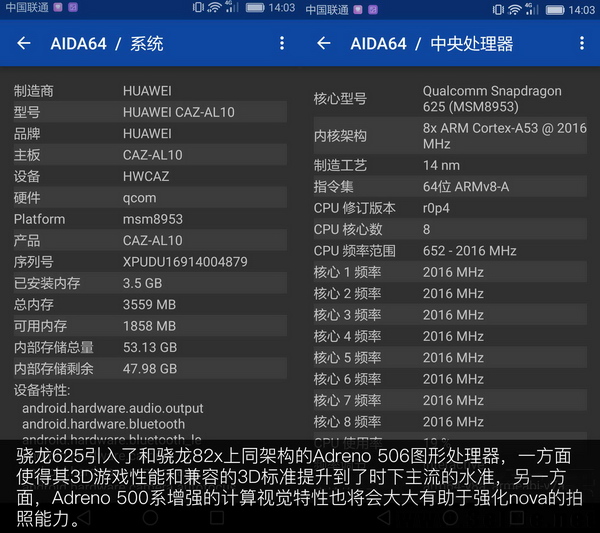Select the CPU 频率范围 652 - 2016 MHz row
600x533 pixels.
[x=450, y=251]
